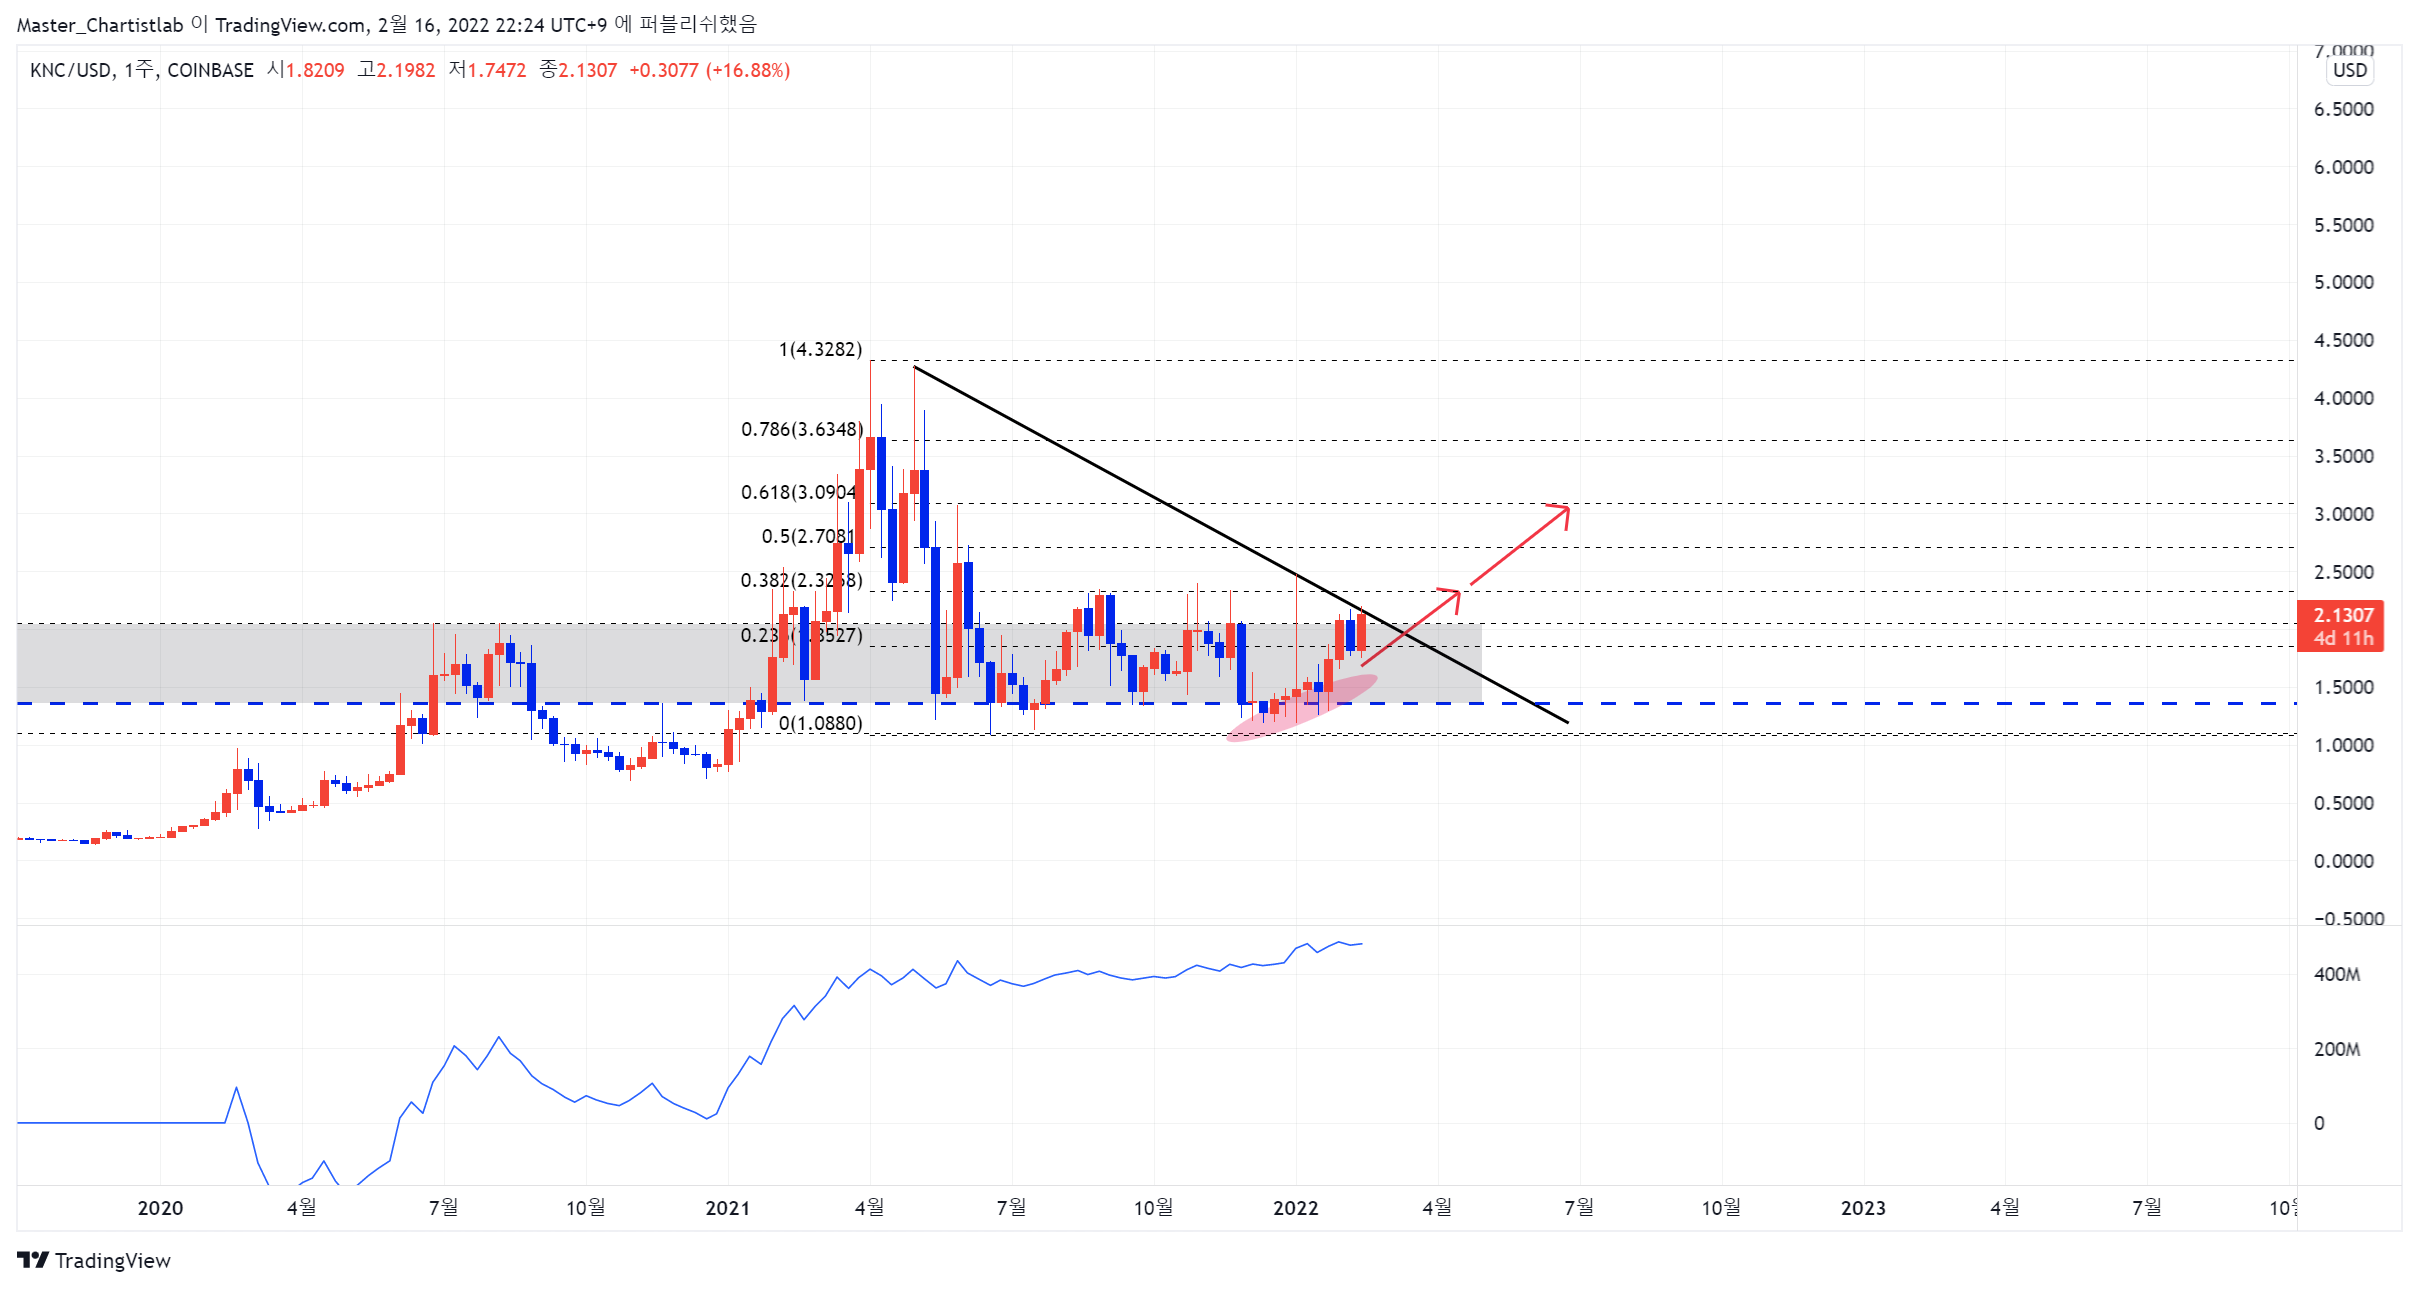Click the current price label 2.1307
This screenshot has width=2419, height=1289.
2343,615
